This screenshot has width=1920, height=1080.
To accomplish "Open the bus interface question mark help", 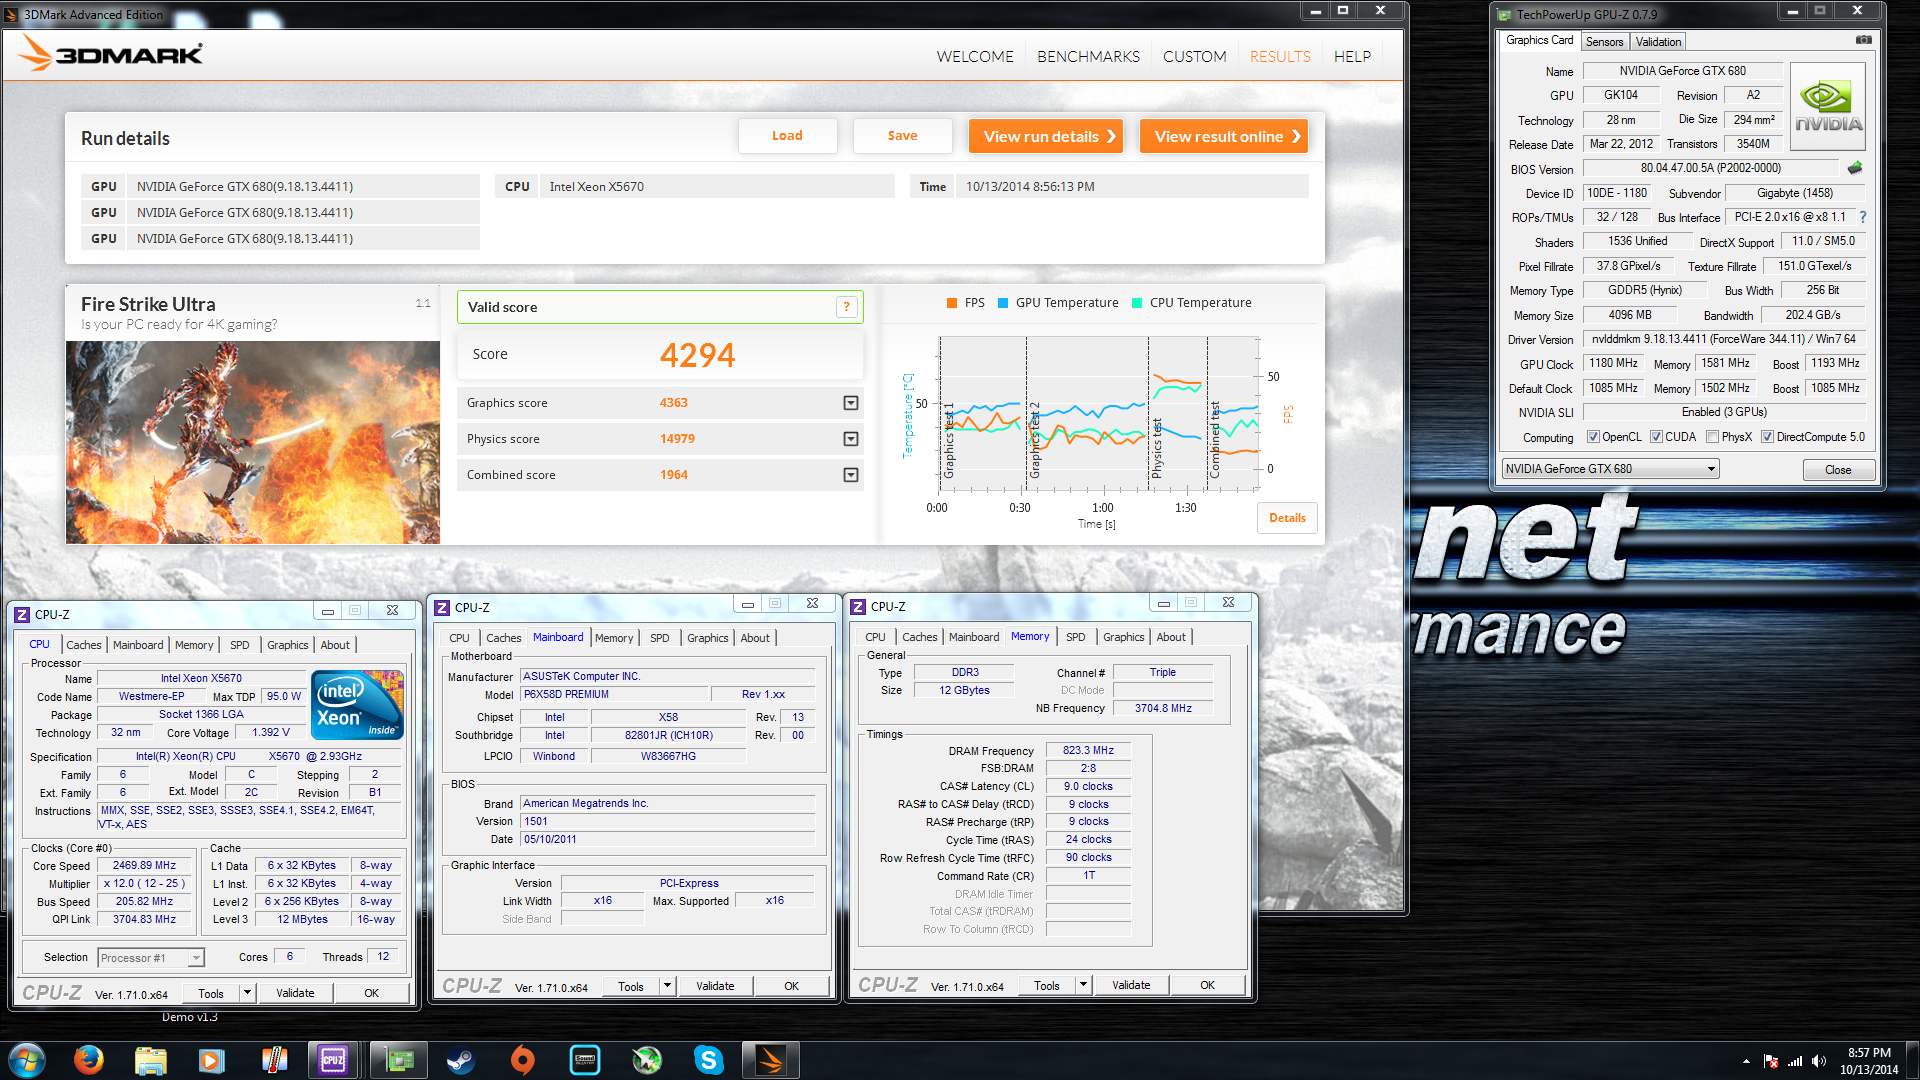I will click(1863, 217).
